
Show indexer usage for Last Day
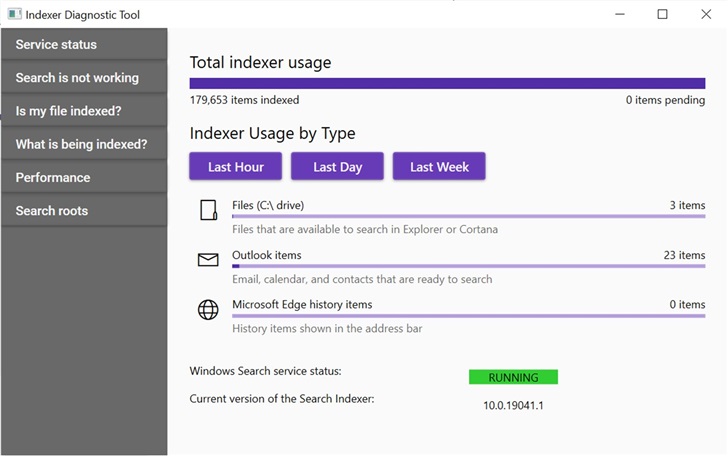point(337,167)
